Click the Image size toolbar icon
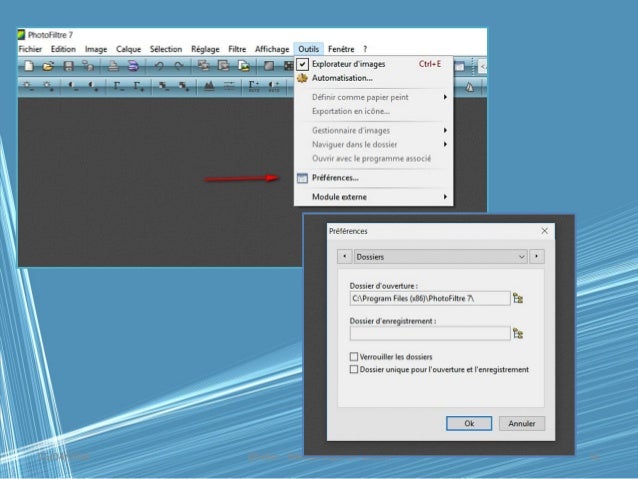The height and width of the screenshot is (479, 638). click(x=203, y=66)
